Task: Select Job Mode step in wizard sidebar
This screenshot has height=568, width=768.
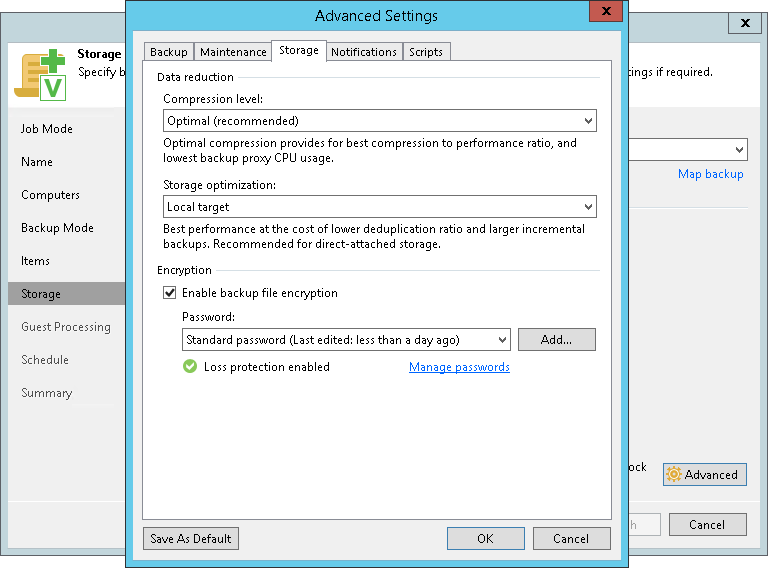Action: (47, 129)
